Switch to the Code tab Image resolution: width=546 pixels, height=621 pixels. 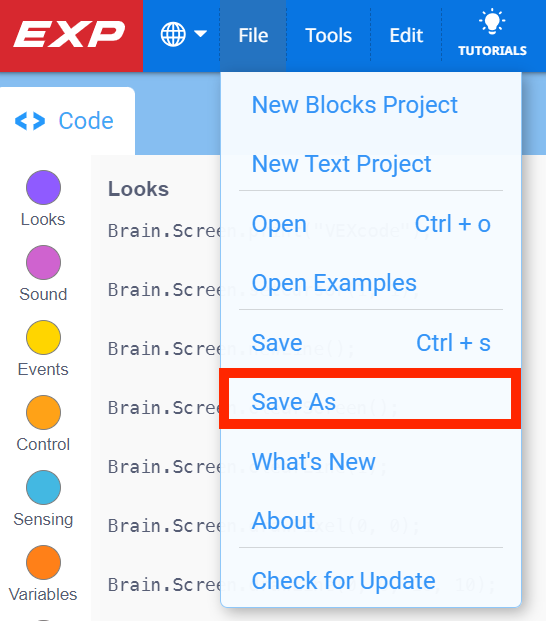65,121
